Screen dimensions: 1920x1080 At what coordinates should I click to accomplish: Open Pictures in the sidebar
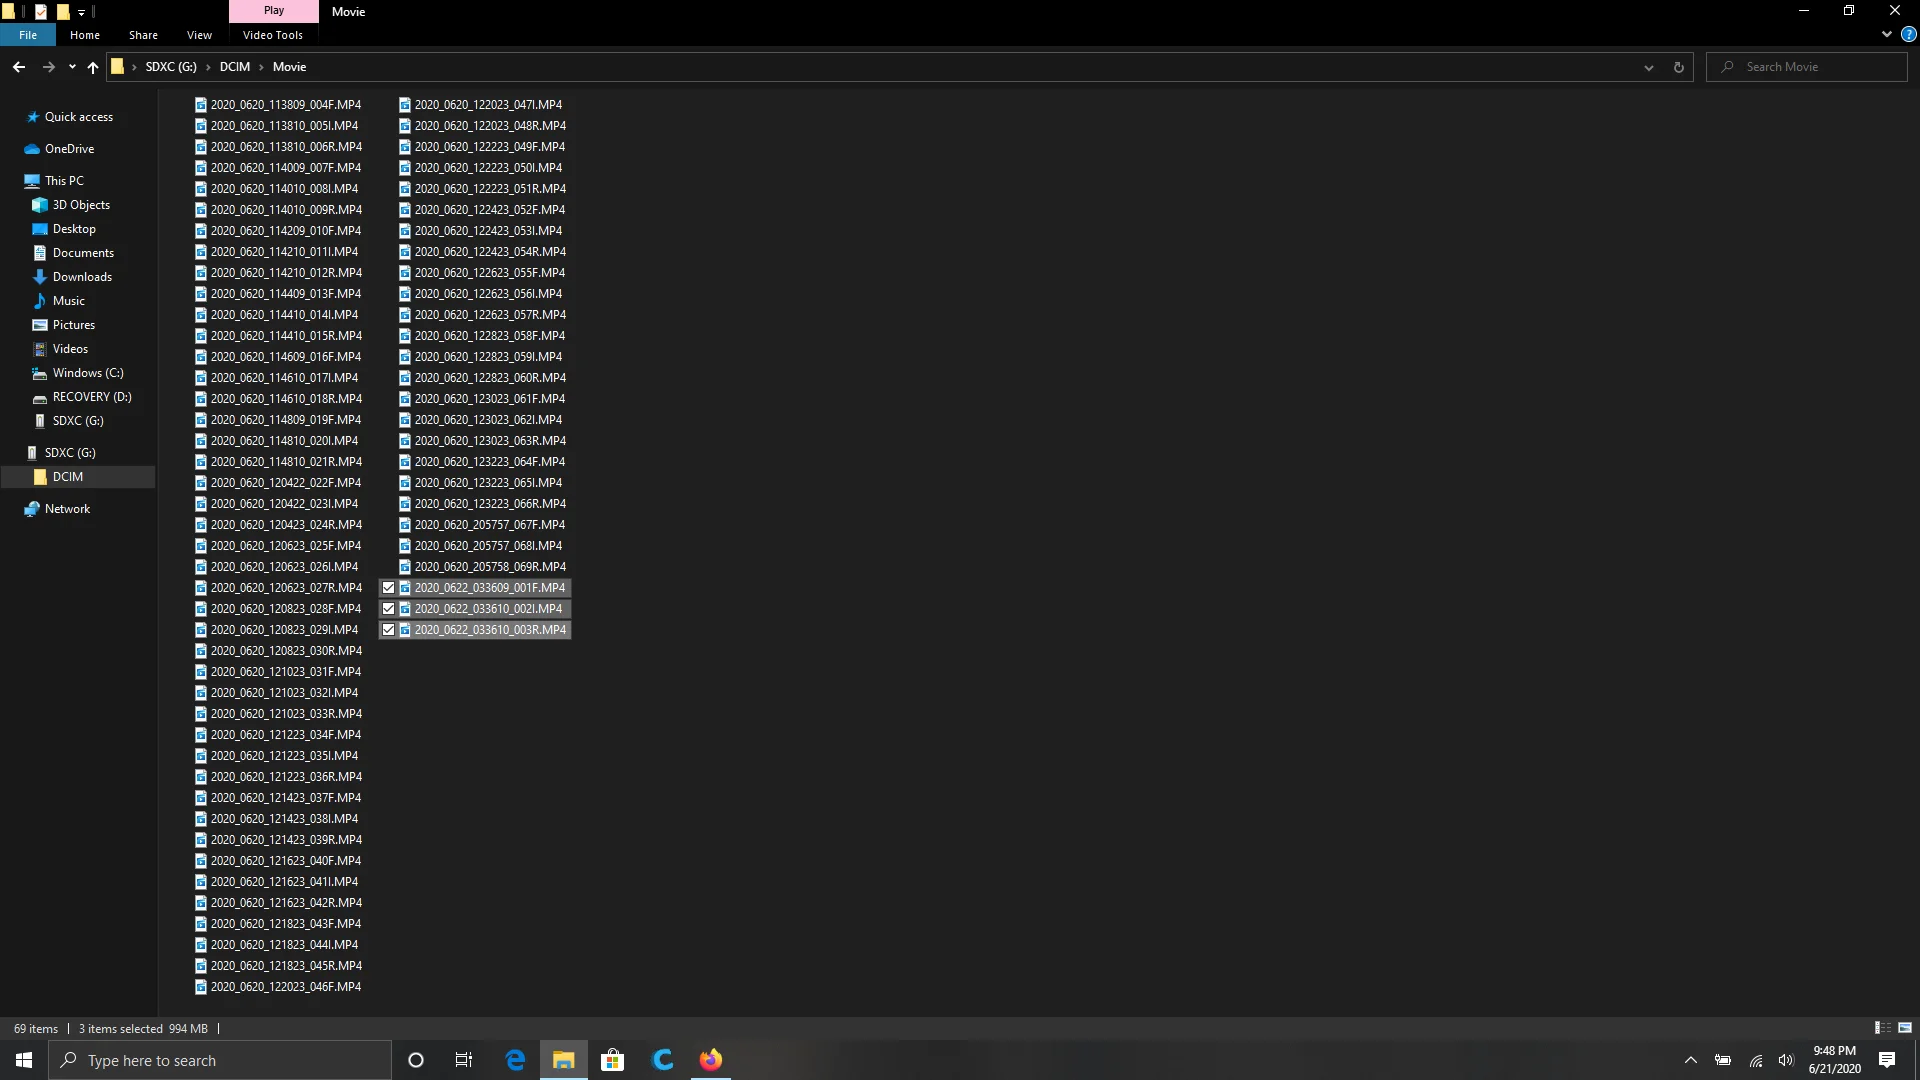click(74, 325)
